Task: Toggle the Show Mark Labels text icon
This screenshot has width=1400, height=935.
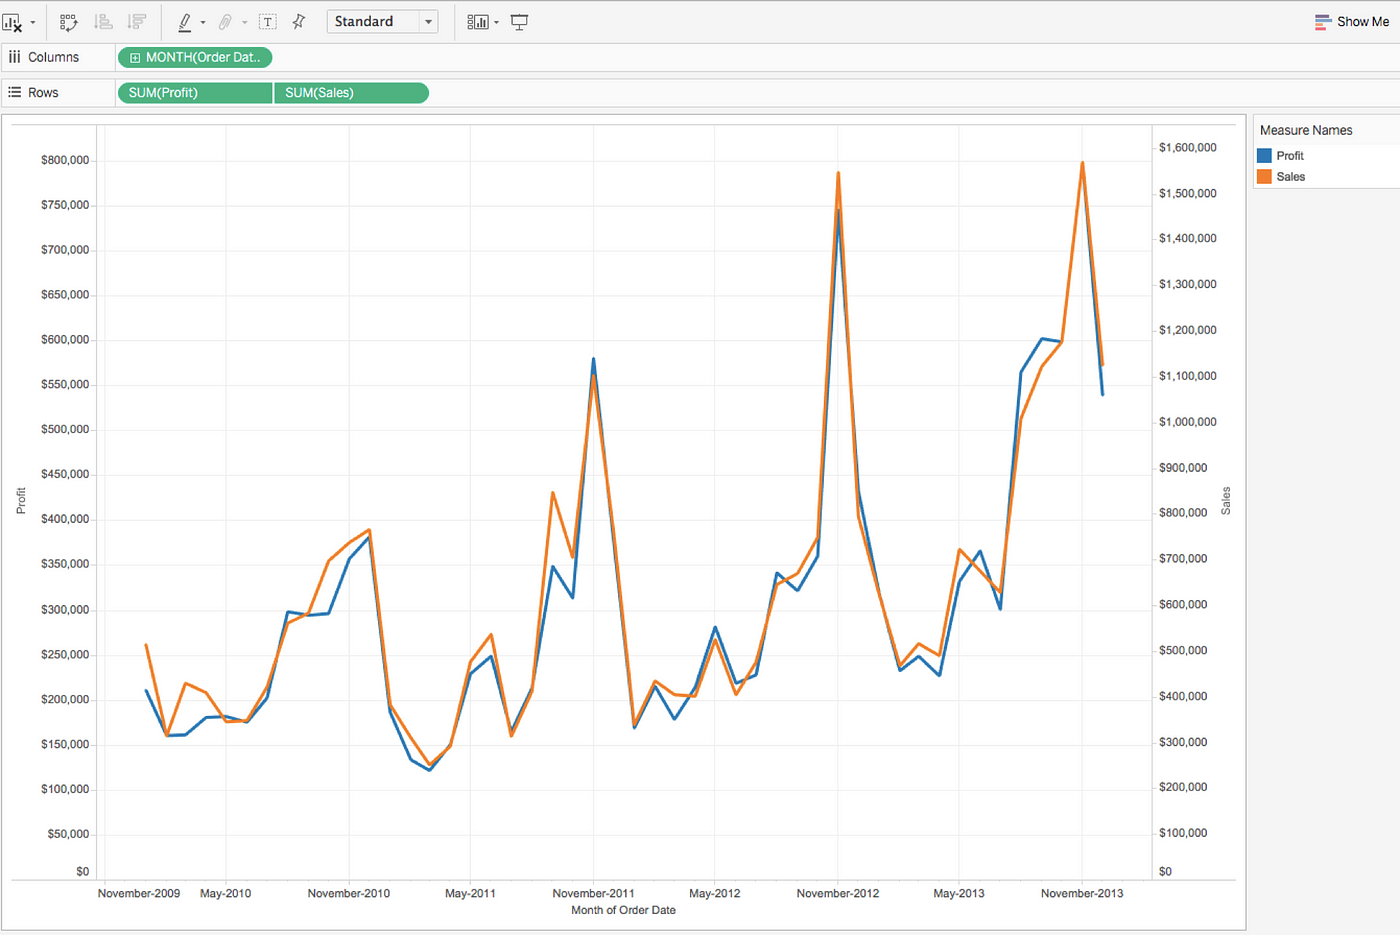Action: 268,22
